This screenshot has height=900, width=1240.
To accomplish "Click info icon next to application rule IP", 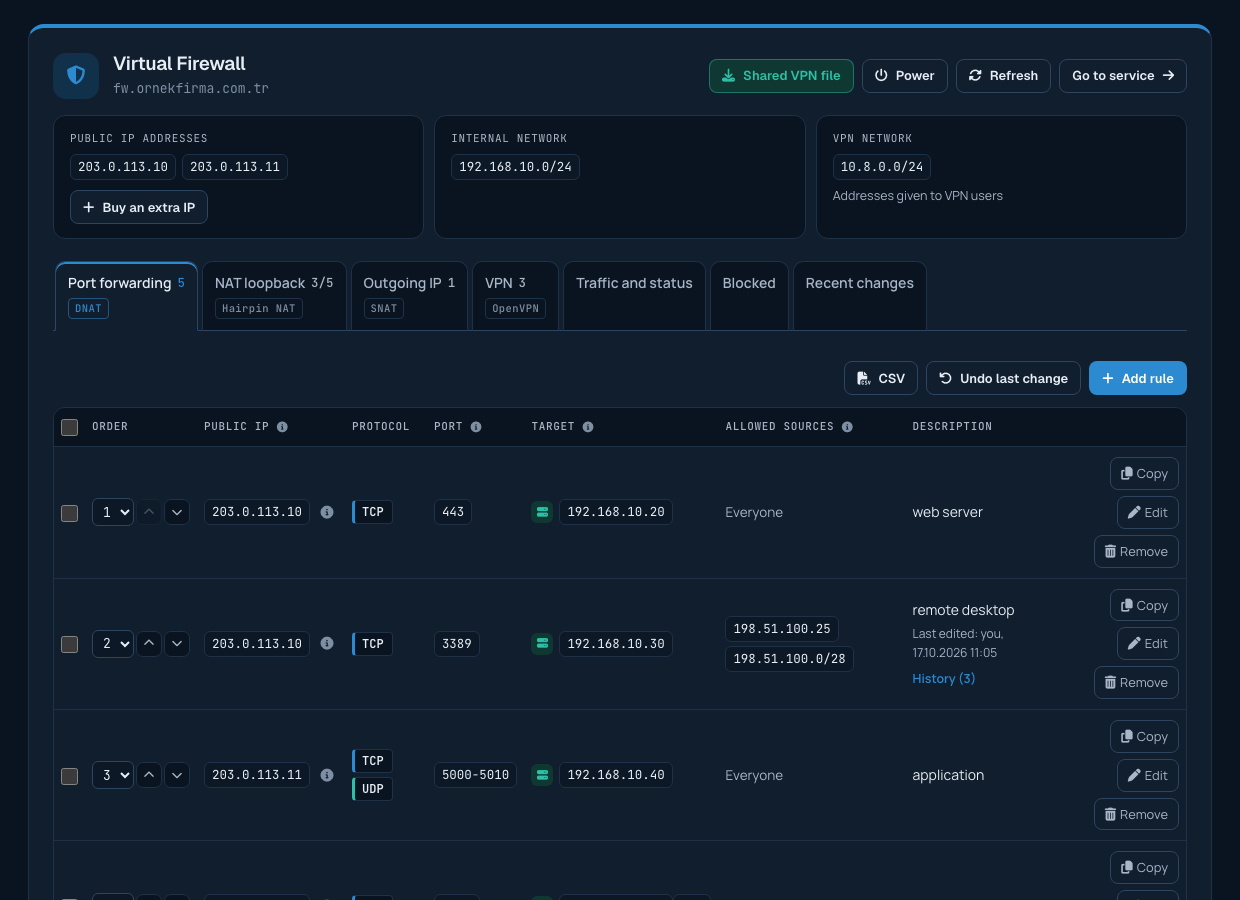I will pyautogui.click(x=327, y=775).
